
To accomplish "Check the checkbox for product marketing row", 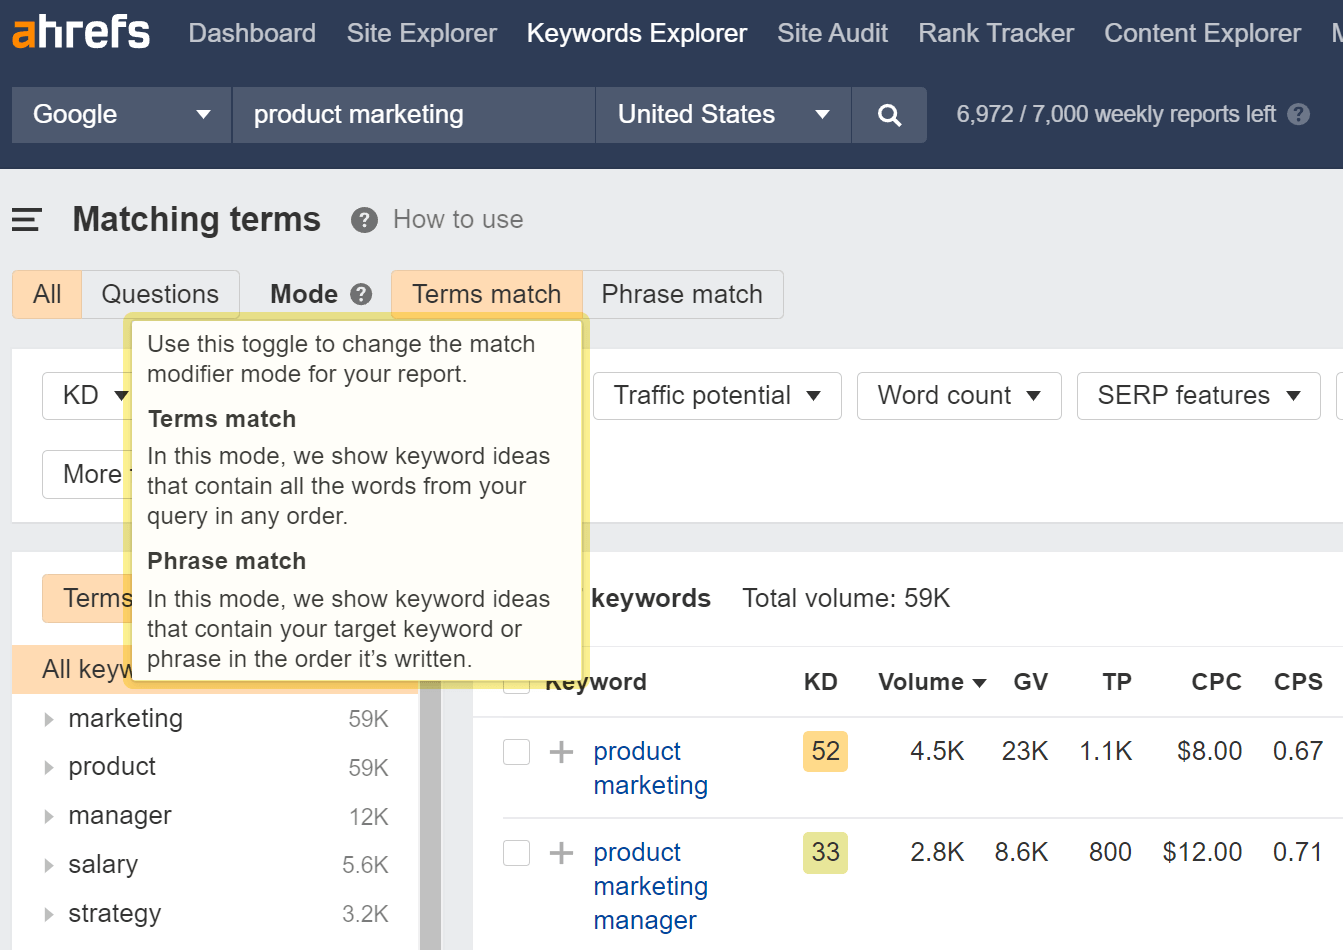I will pyautogui.click(x=516, y=751).
